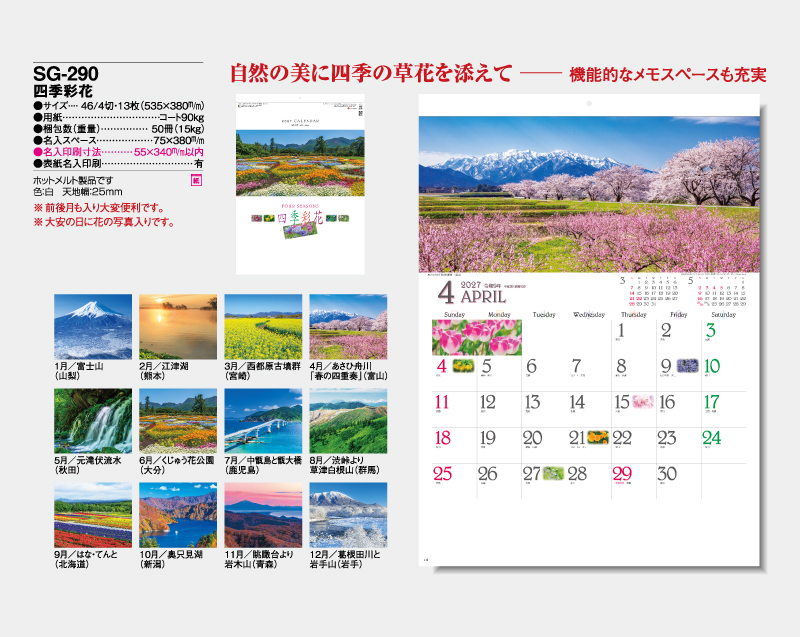The width and height of the screenshot is (800, 637).
Task: Click the large month number 4
Action: click(x=446, y=293)
